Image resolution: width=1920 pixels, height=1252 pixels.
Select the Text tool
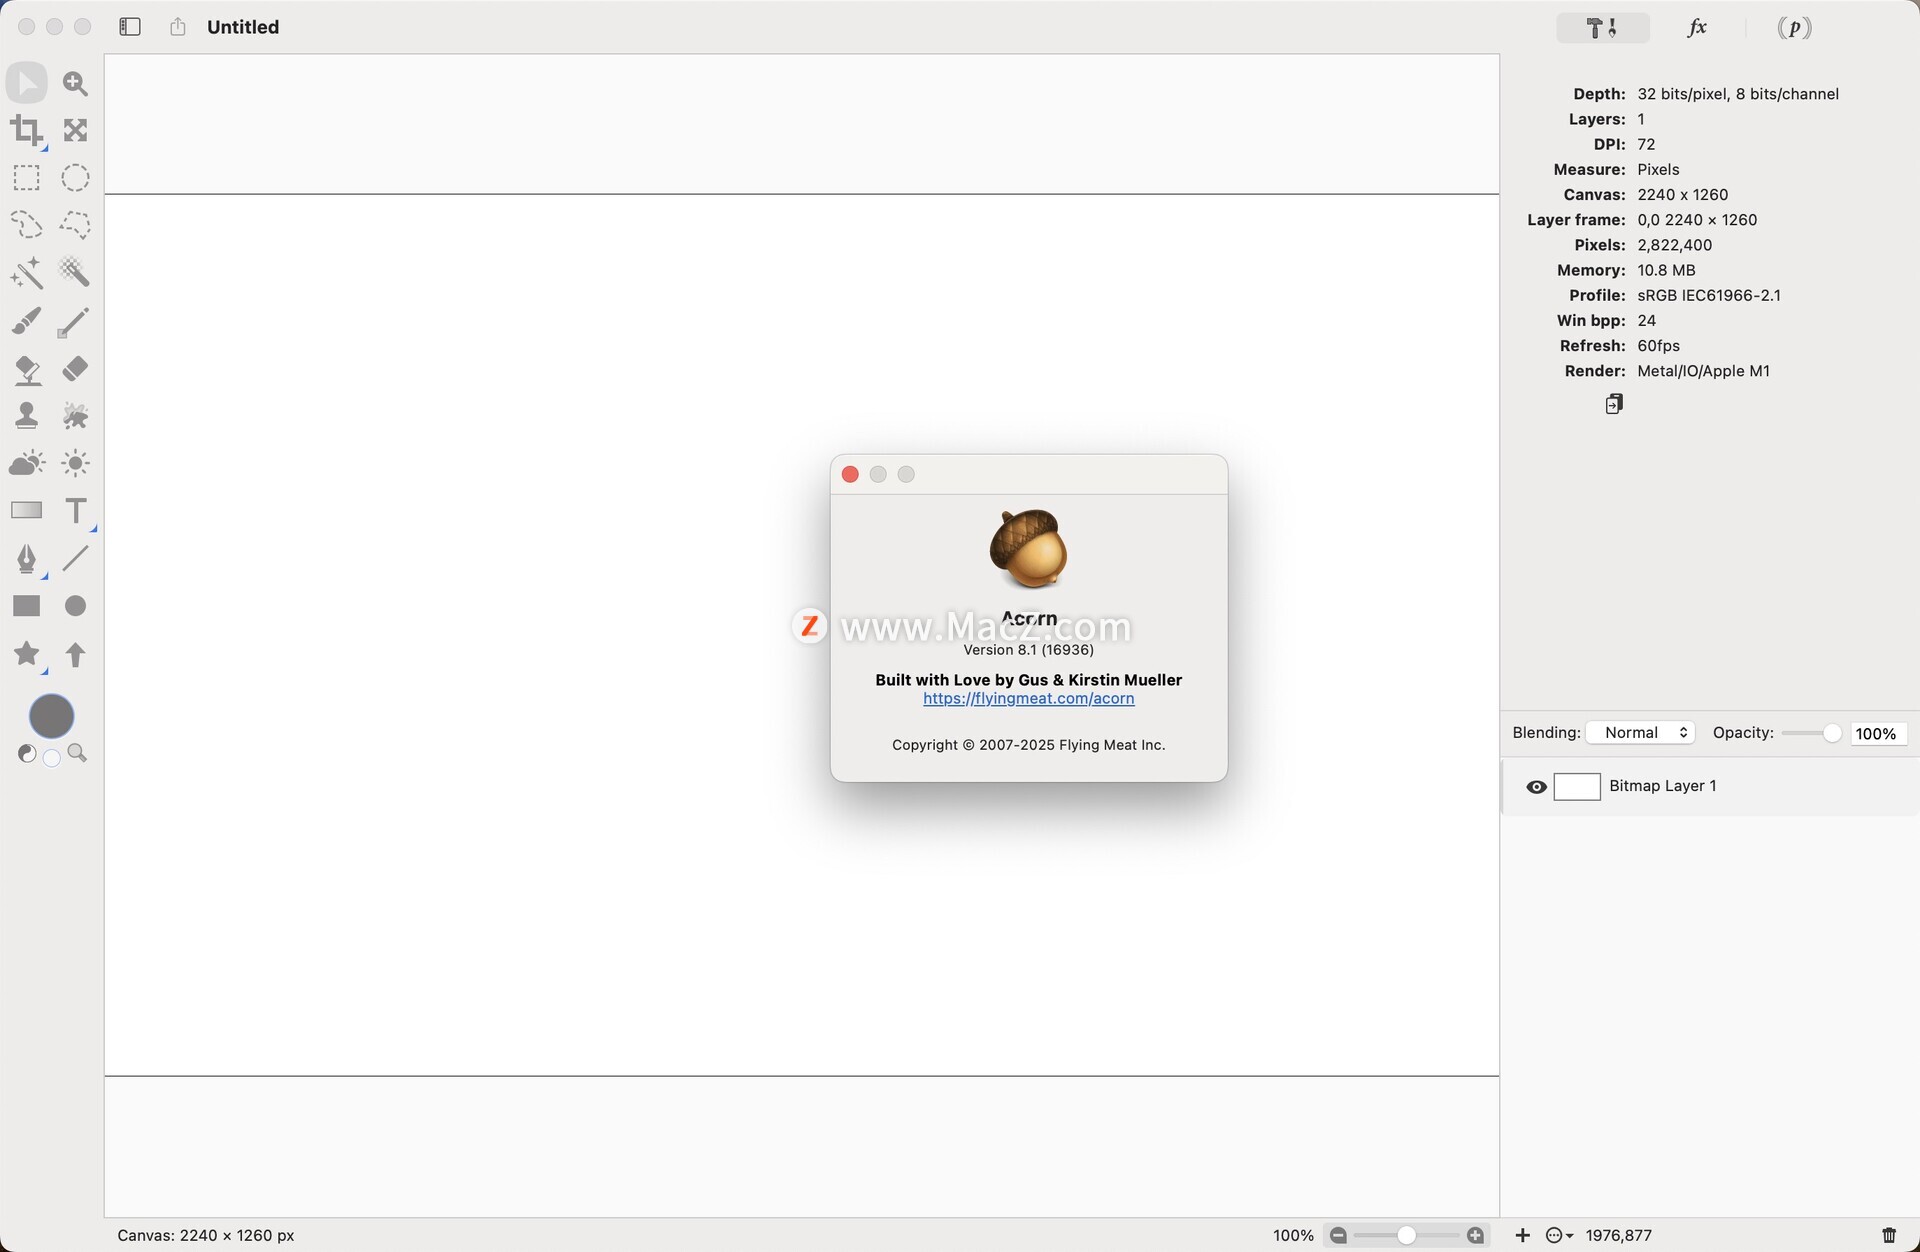[76, 511]
